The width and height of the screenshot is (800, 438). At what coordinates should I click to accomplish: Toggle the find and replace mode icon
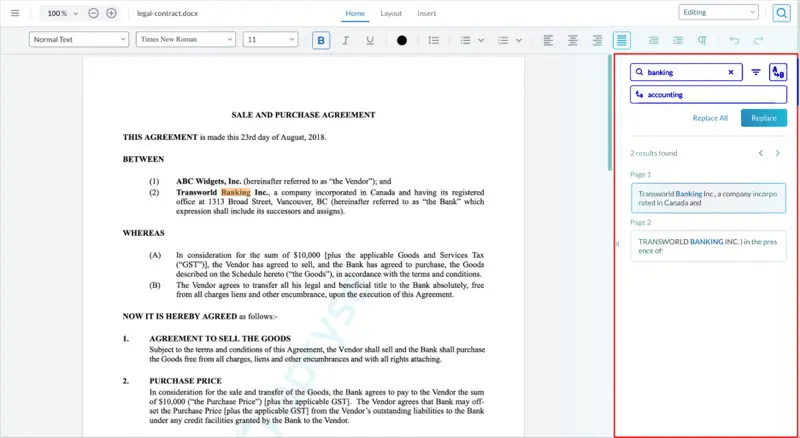click(778, 72)
